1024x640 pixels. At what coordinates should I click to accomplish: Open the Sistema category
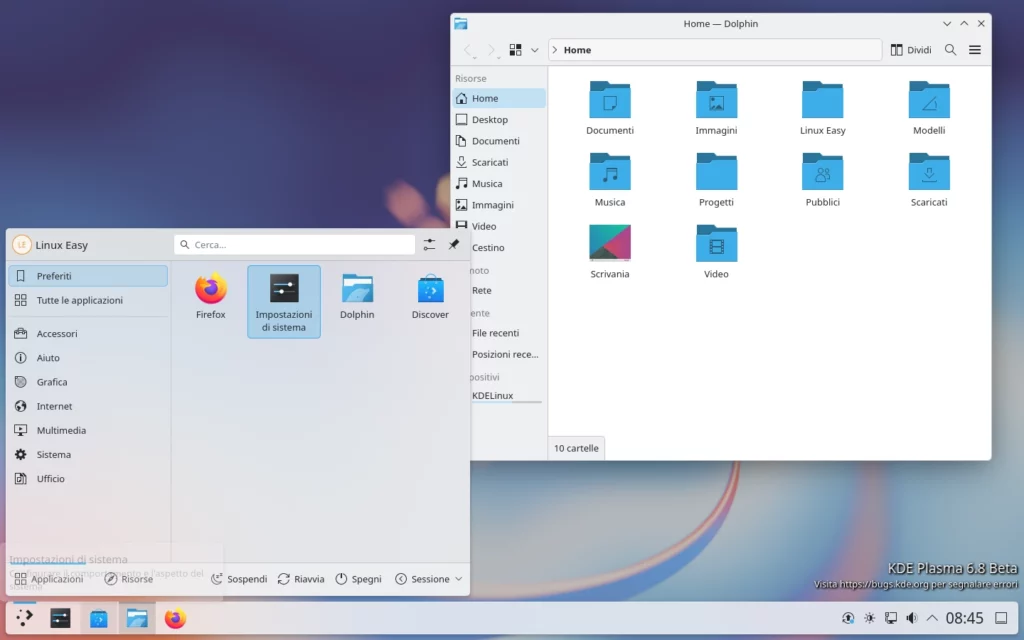tap(88, 454)
